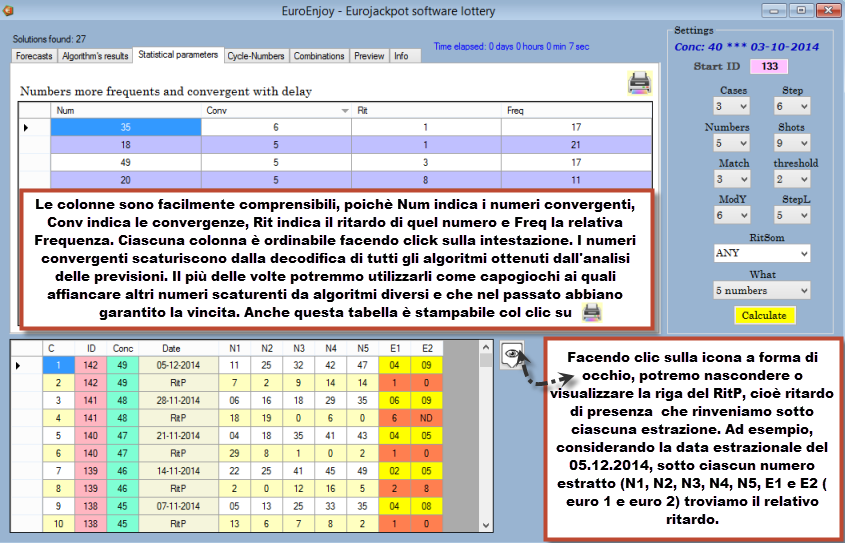This screenshot has height=543, width=845.
Task: Print the statistical parameters table with printer icon
Action: pos(640,82)
